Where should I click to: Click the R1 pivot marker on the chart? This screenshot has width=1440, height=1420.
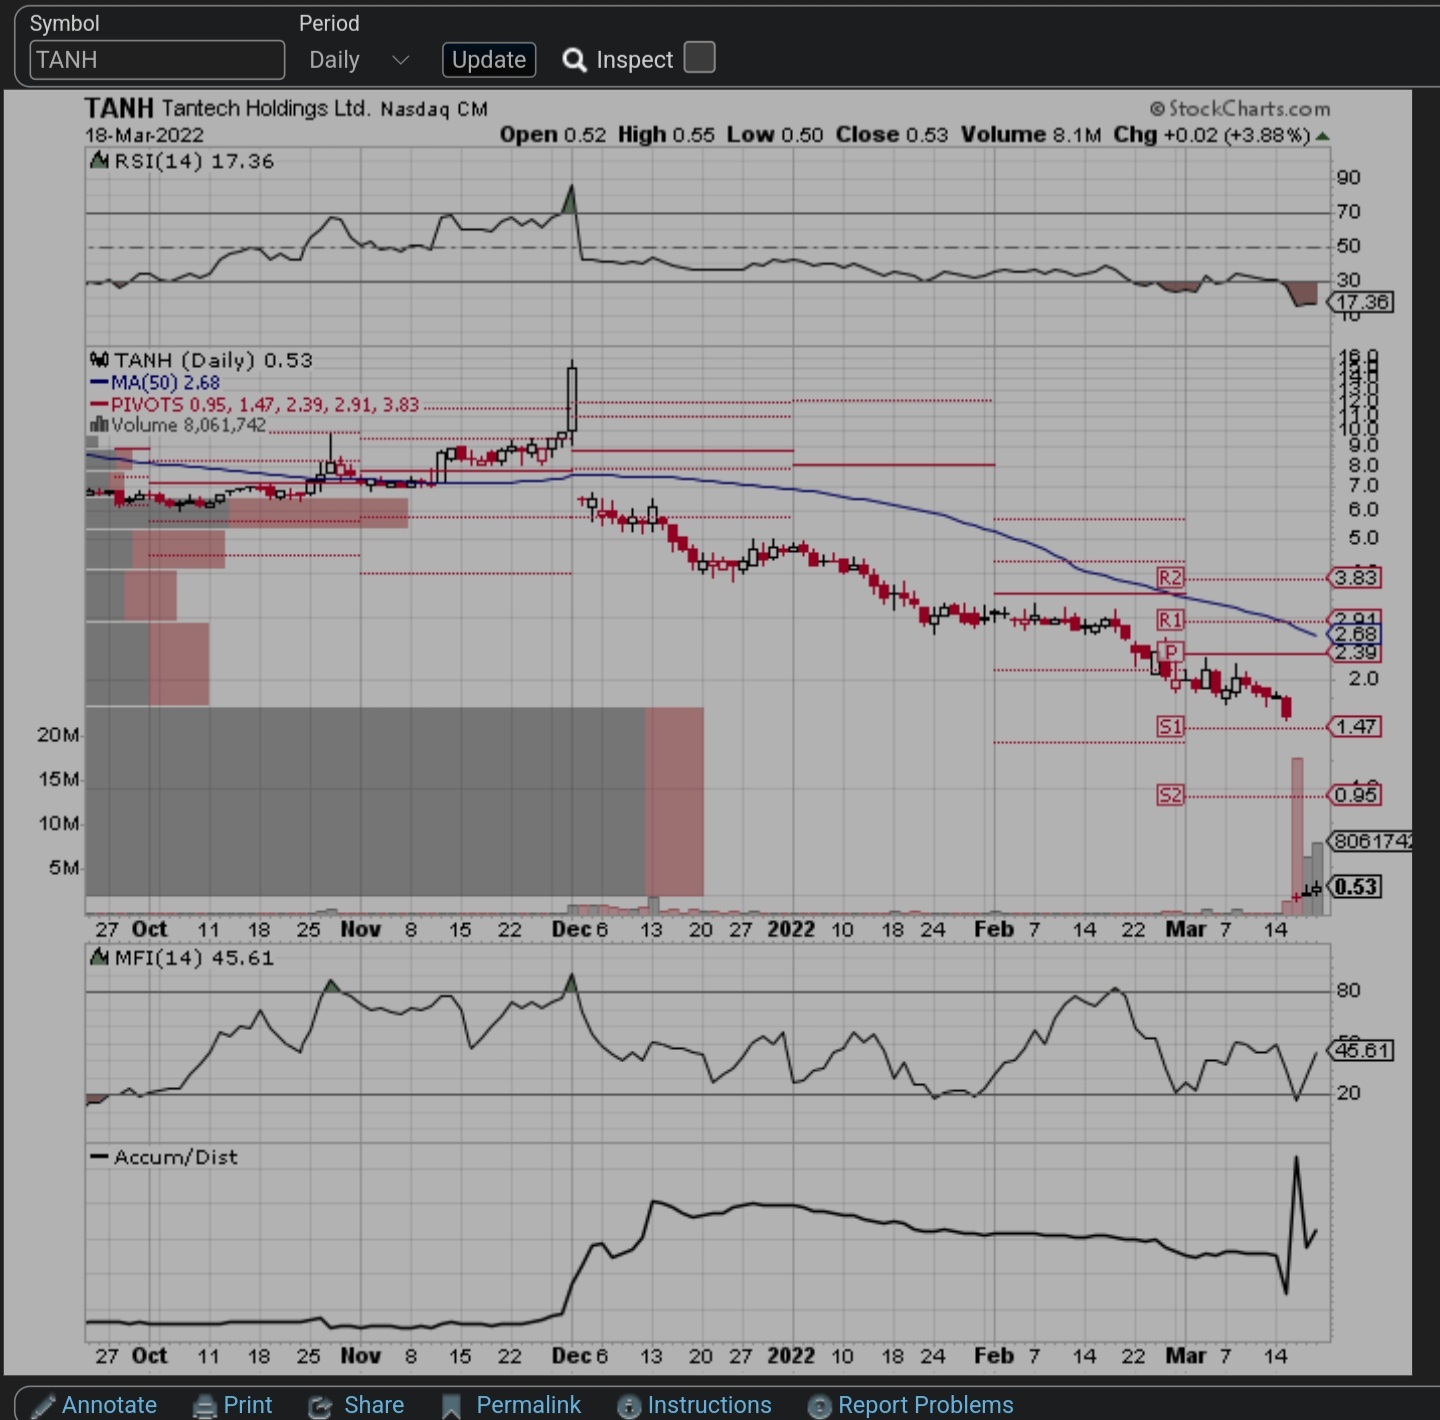click(1170, 620)
